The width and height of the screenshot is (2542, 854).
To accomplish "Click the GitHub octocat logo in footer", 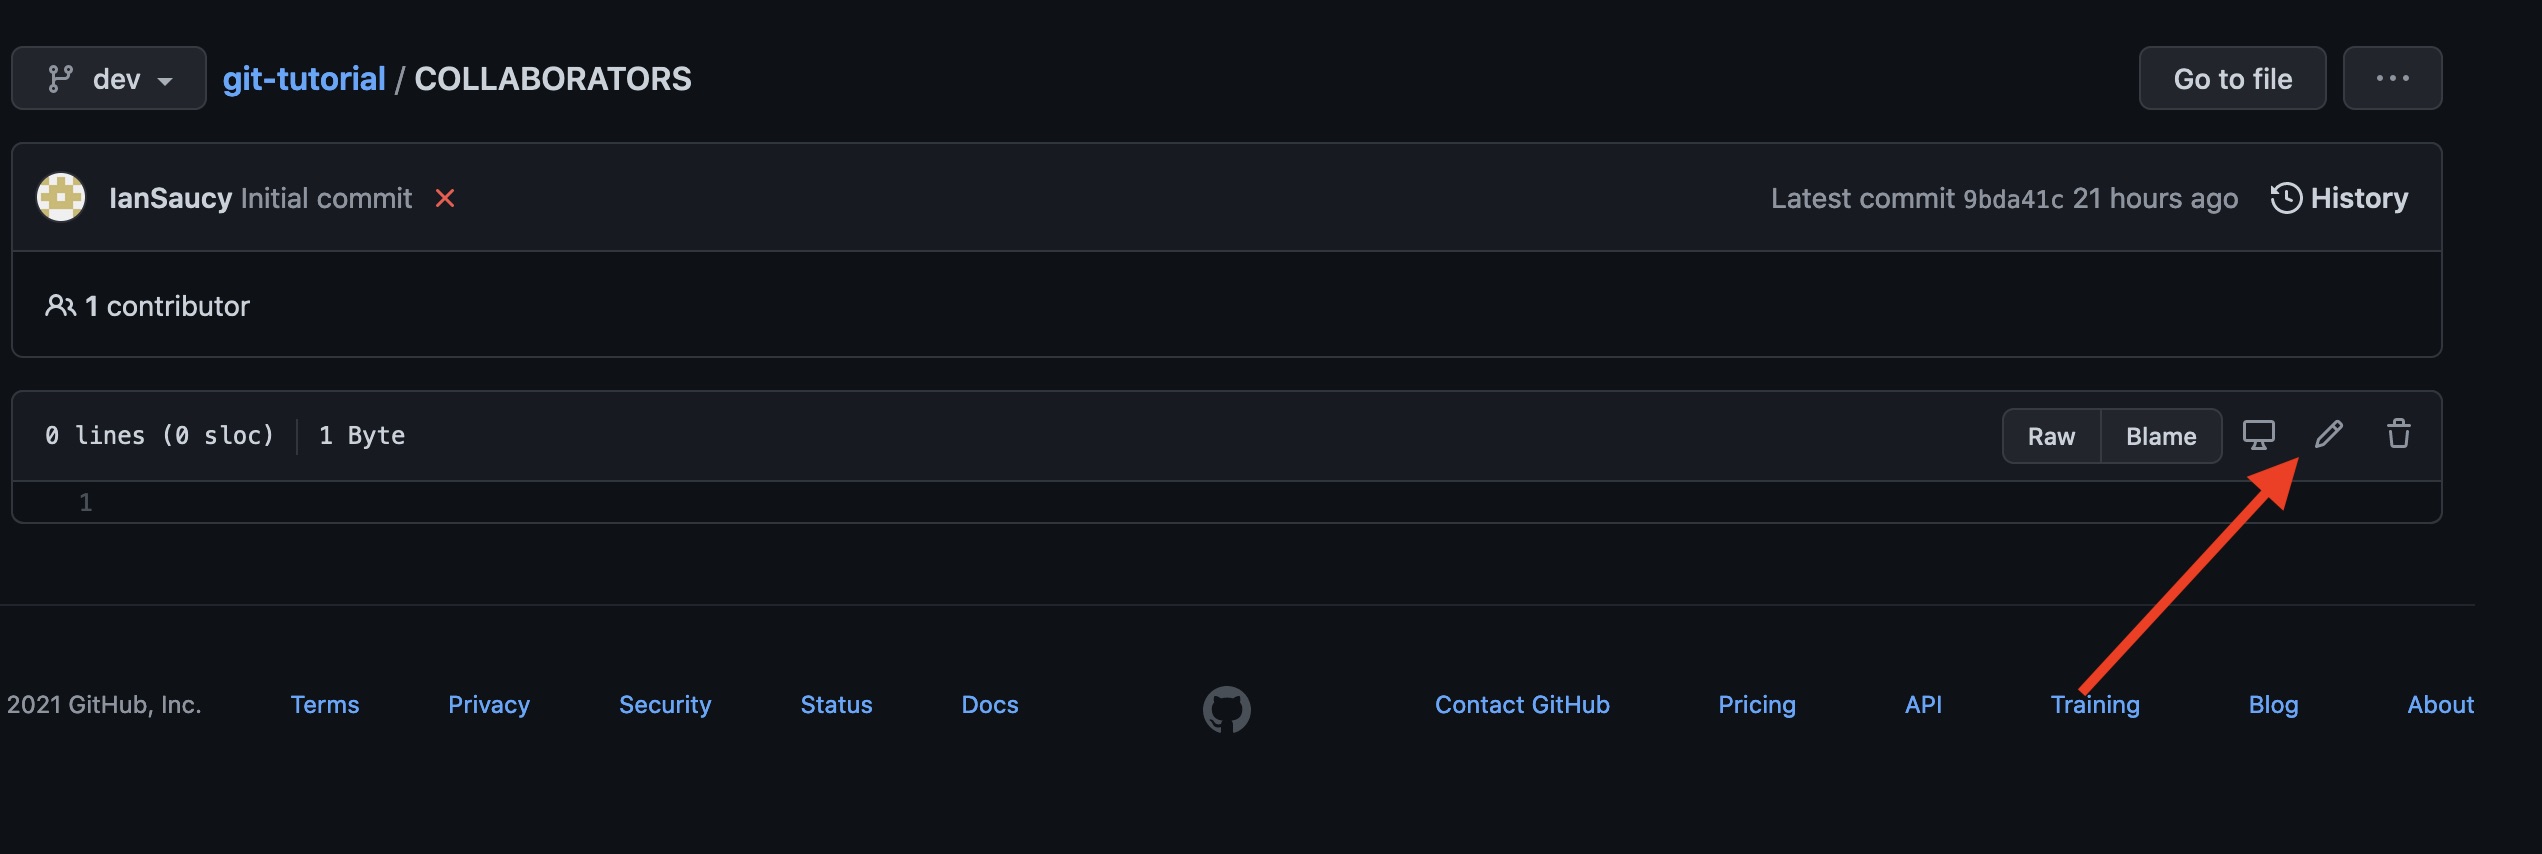I will coord(1228,709).
